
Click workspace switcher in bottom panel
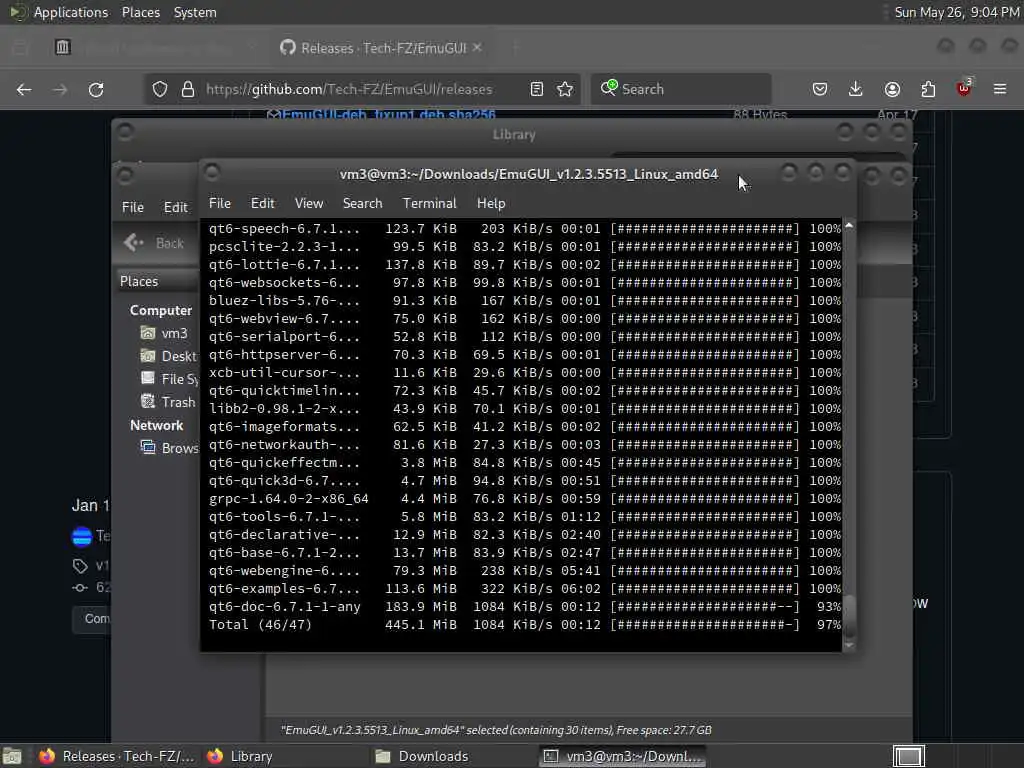click(908, 756)
